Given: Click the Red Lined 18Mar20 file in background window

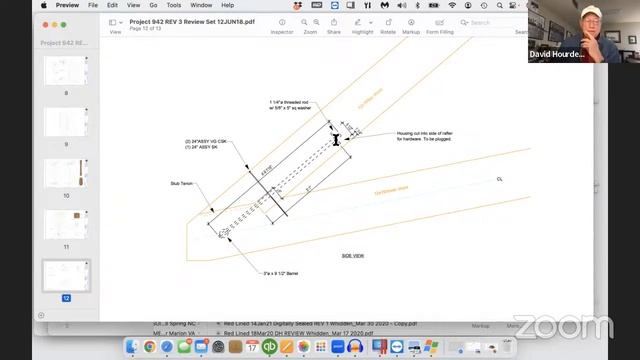Looking at the screenshot, I should (298, 333).
